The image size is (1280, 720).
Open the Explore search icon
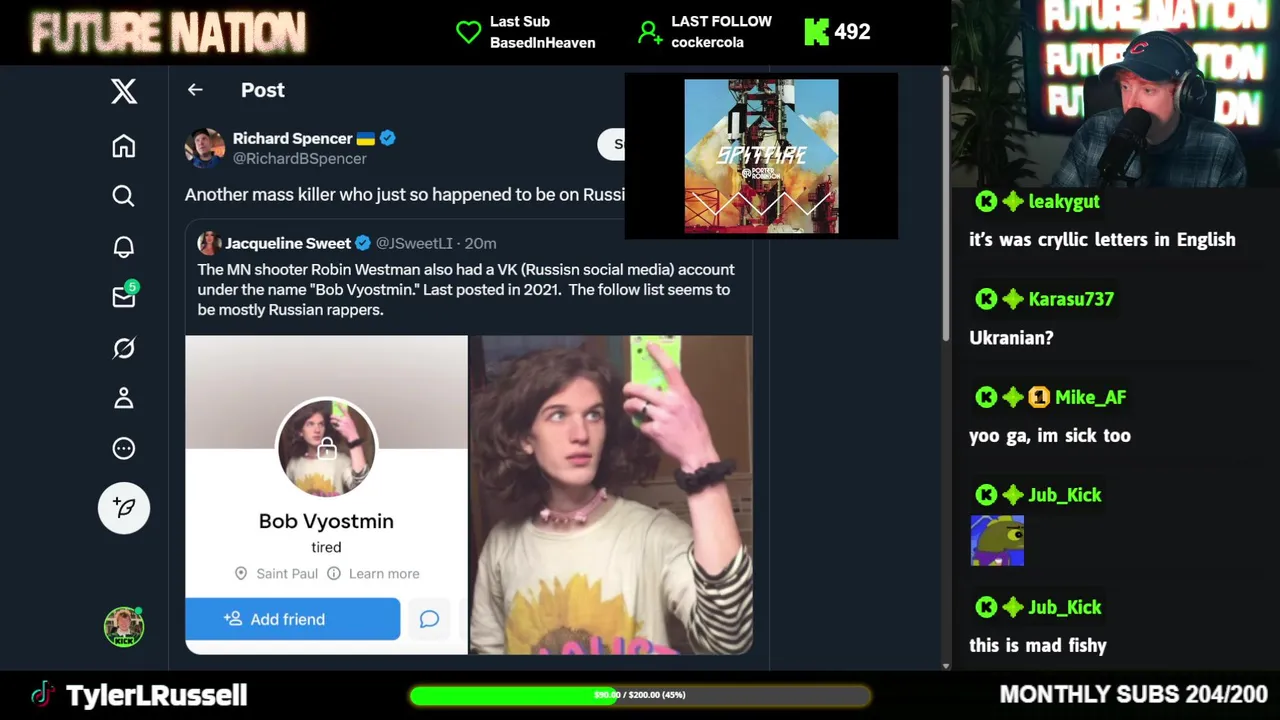[124, 196]
